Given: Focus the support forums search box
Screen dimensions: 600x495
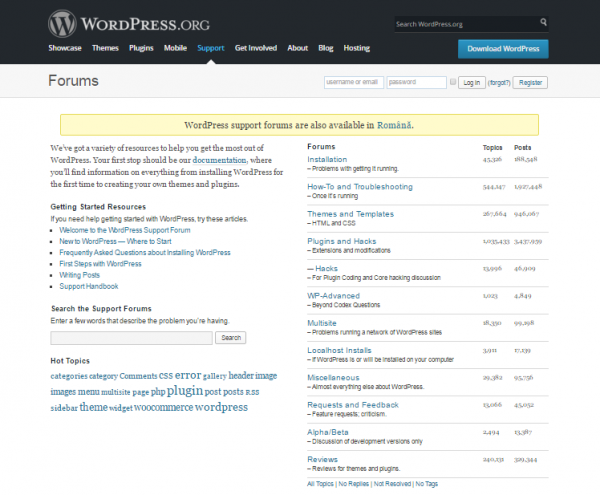Looking at the screenshot, I should click(131, 338).
